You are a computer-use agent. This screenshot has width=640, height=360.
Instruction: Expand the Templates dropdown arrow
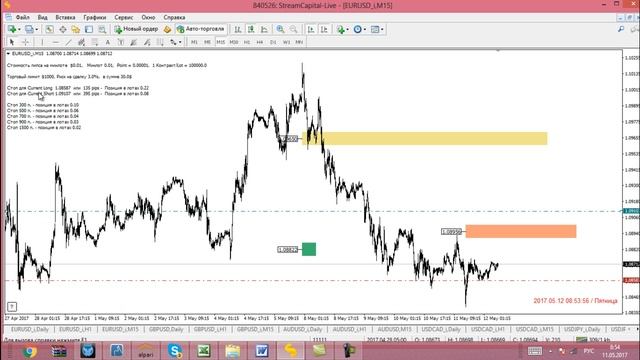(x=382, y=29)
